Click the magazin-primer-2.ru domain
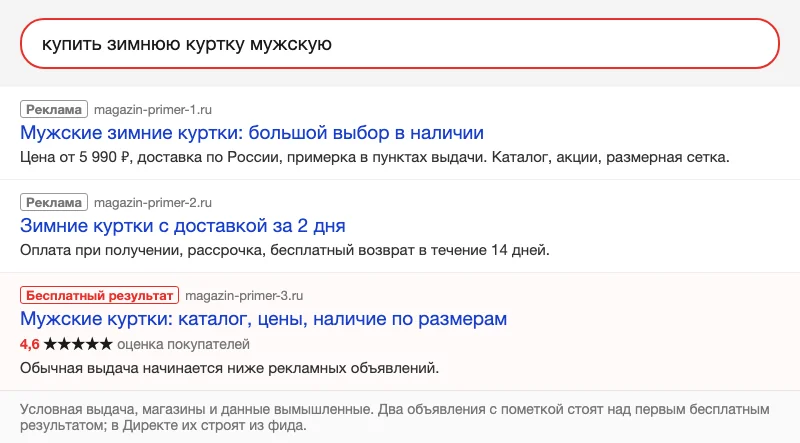Screen dimensions: 800x443 (153, 203)
